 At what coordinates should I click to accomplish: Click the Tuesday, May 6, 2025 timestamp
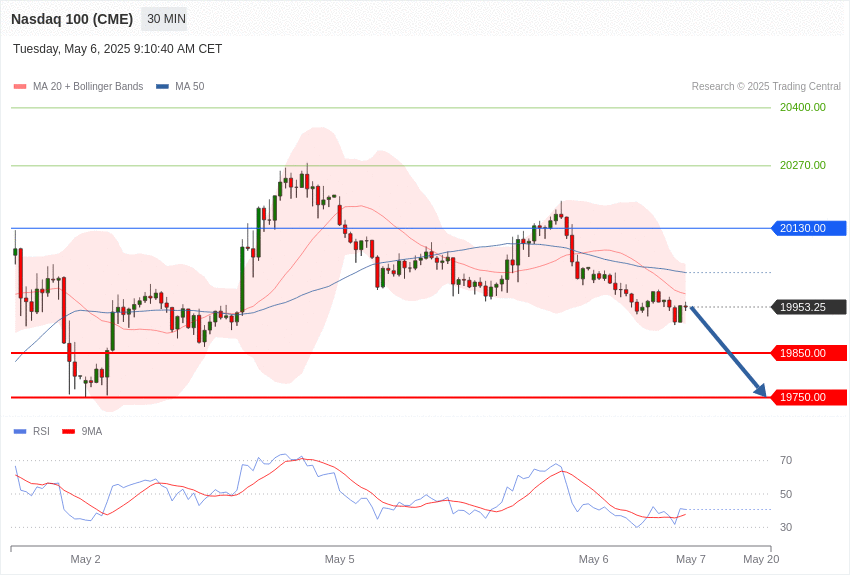coord(118,49)
